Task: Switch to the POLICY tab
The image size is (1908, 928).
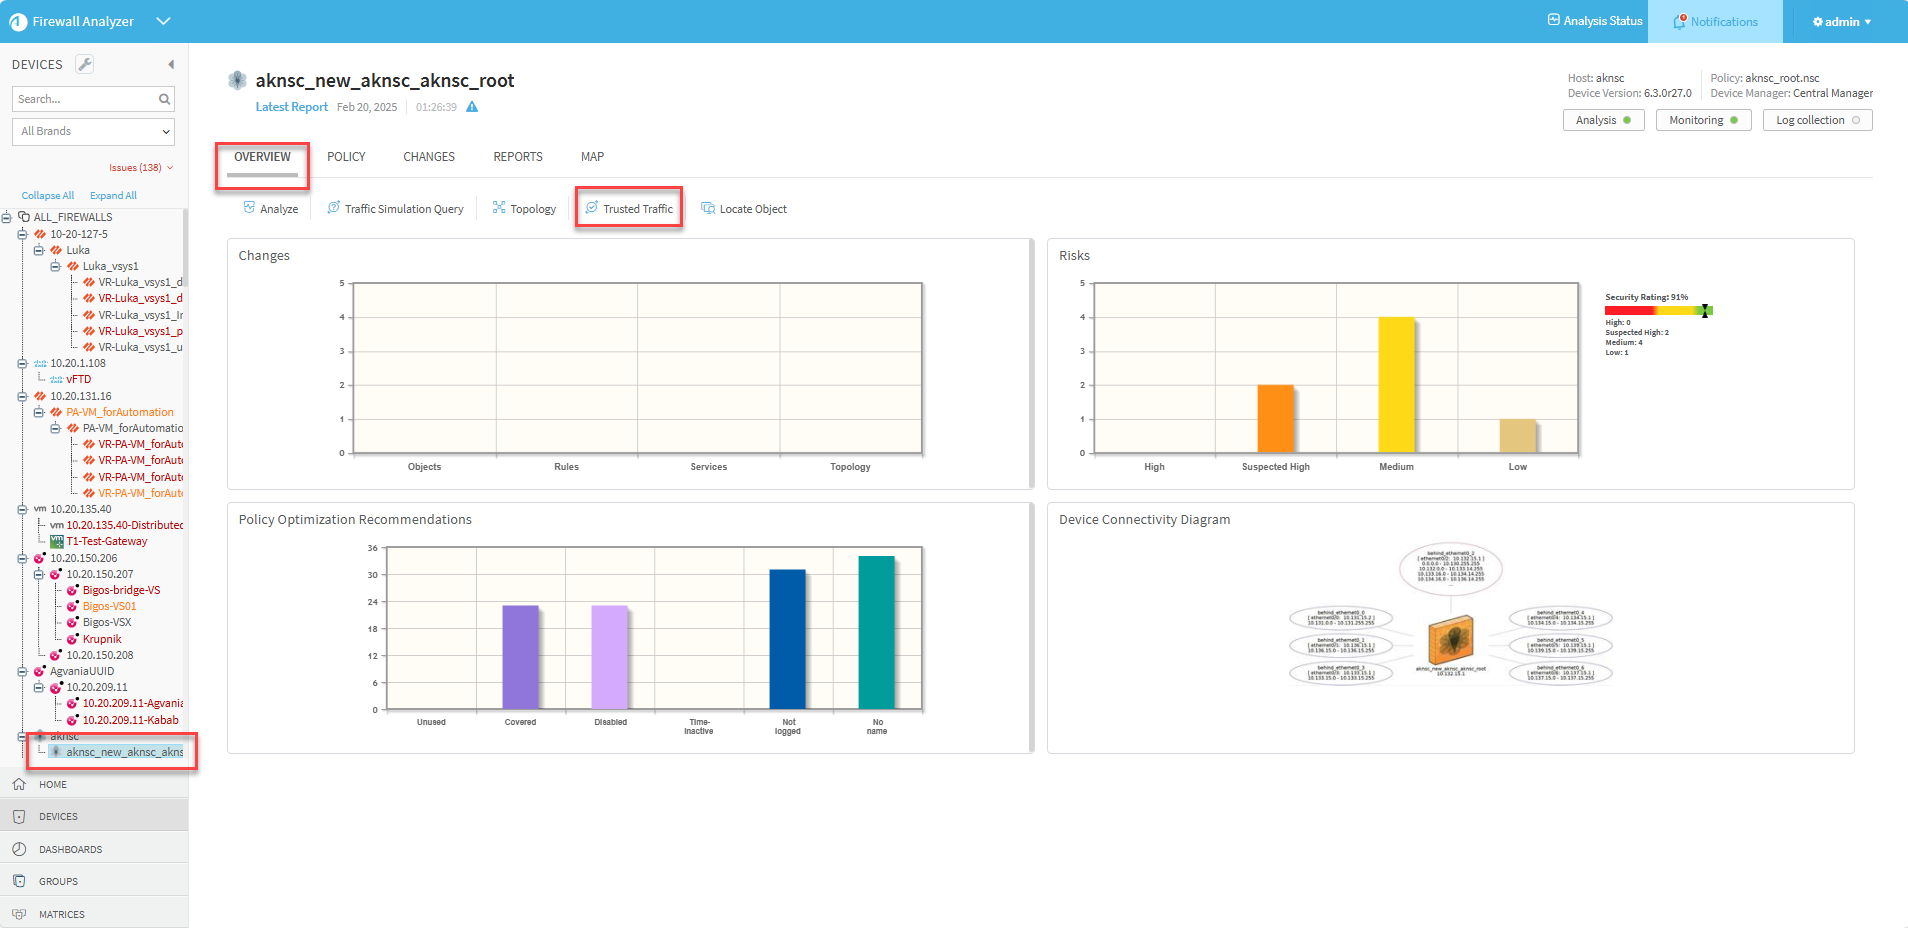Action: [346, 157]
